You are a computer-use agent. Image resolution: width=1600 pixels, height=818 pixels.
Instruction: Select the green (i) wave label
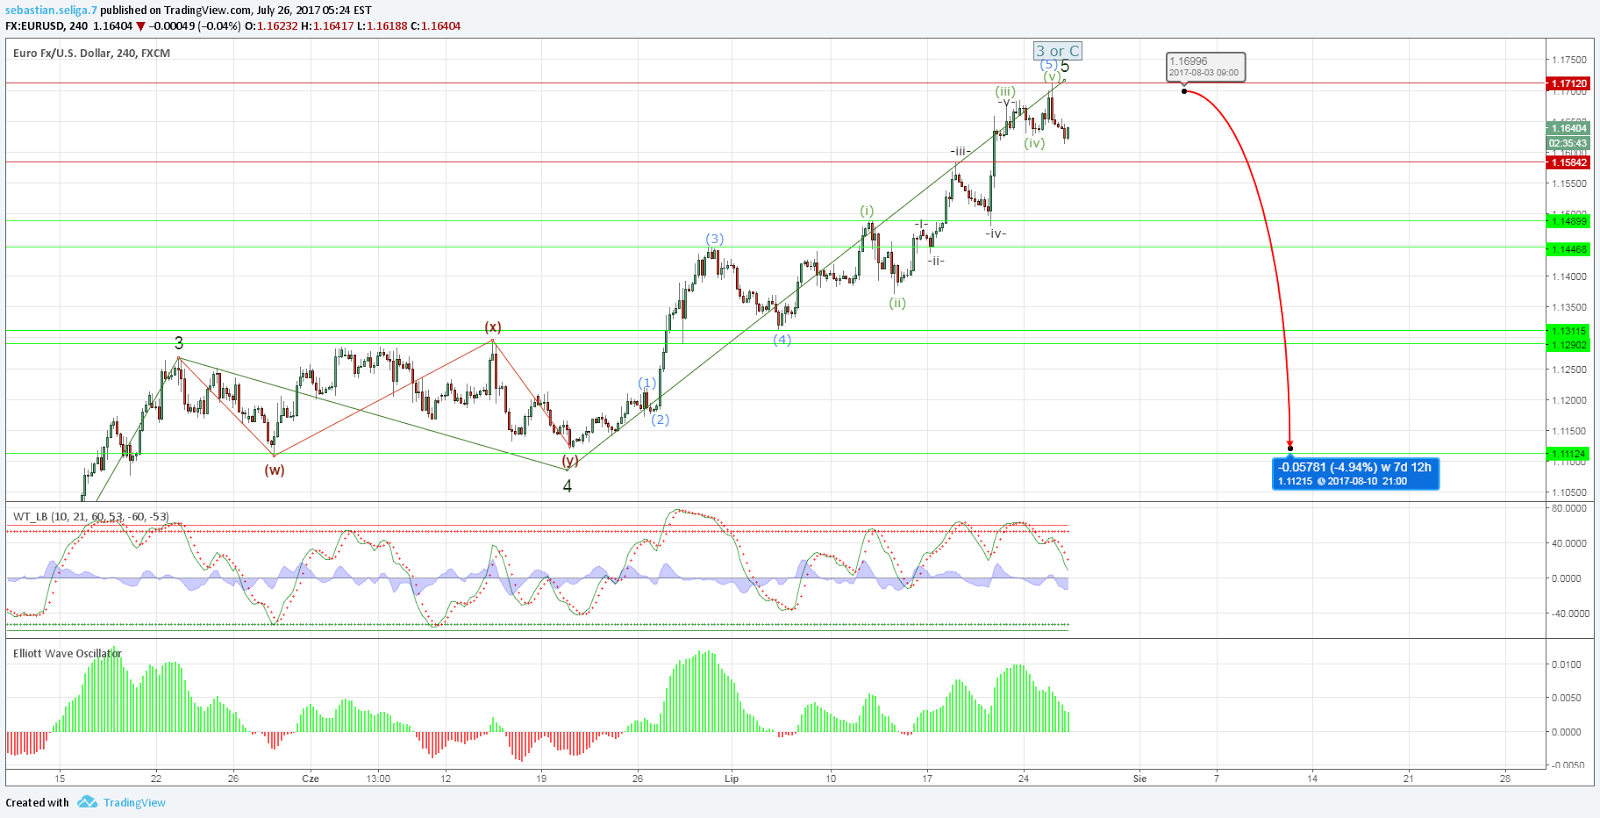(x=867, y=211)
